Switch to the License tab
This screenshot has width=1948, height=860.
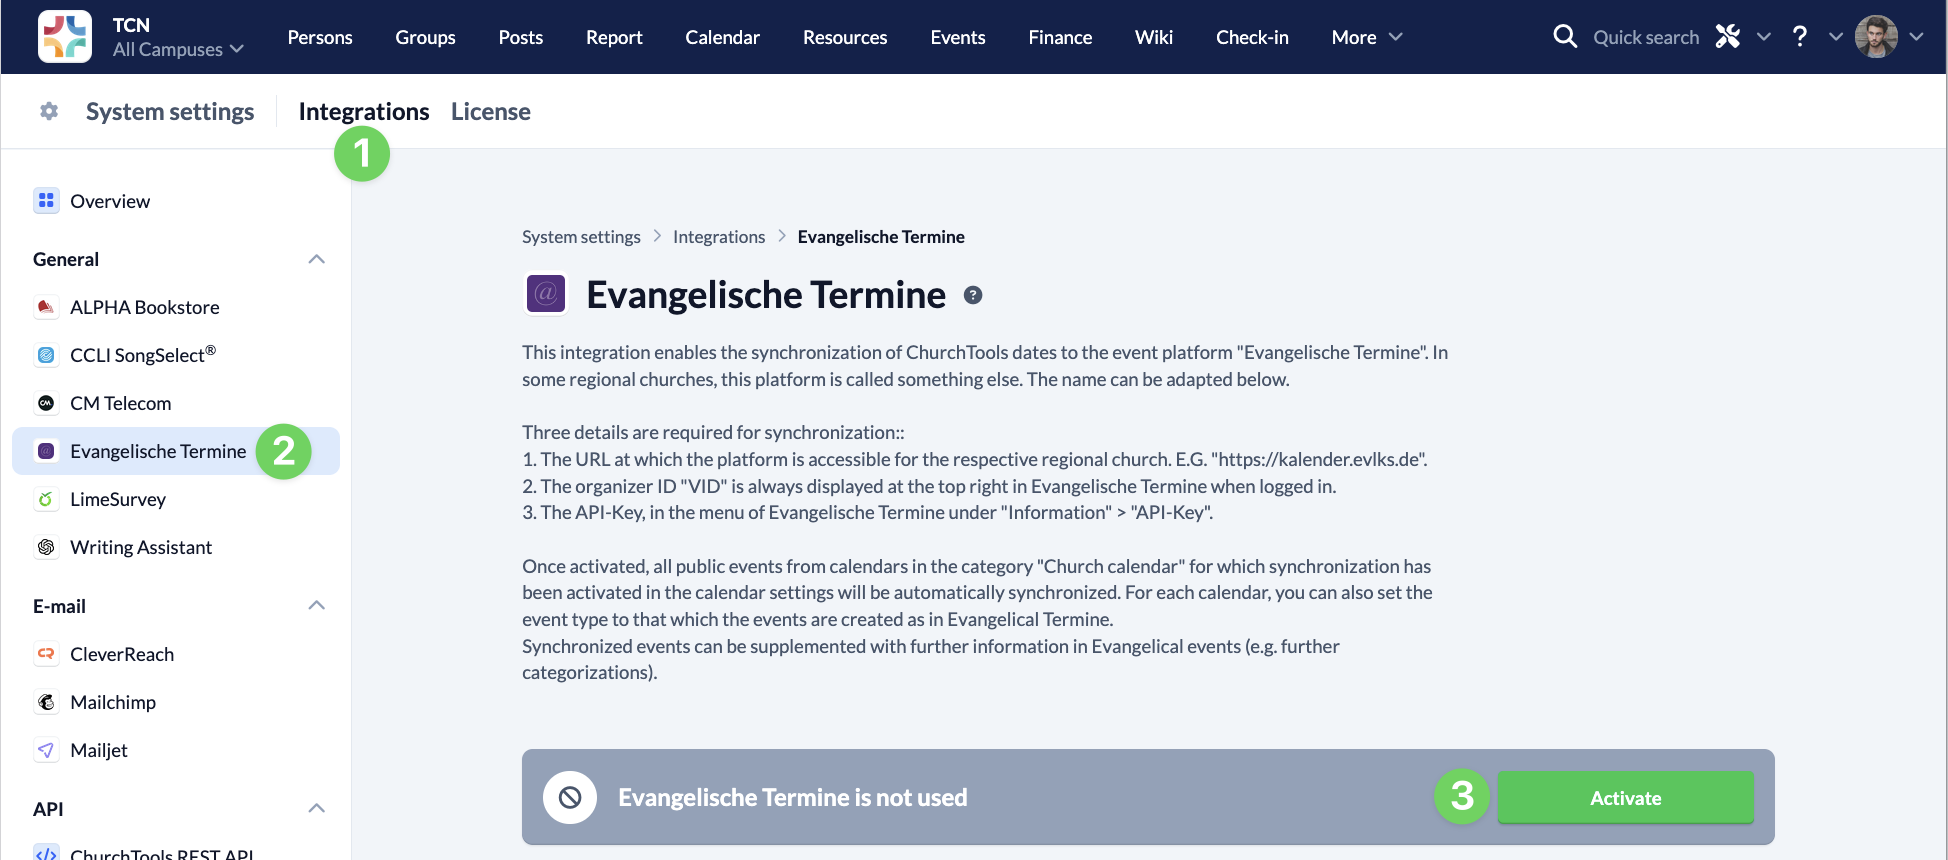[x=491, y=111]
